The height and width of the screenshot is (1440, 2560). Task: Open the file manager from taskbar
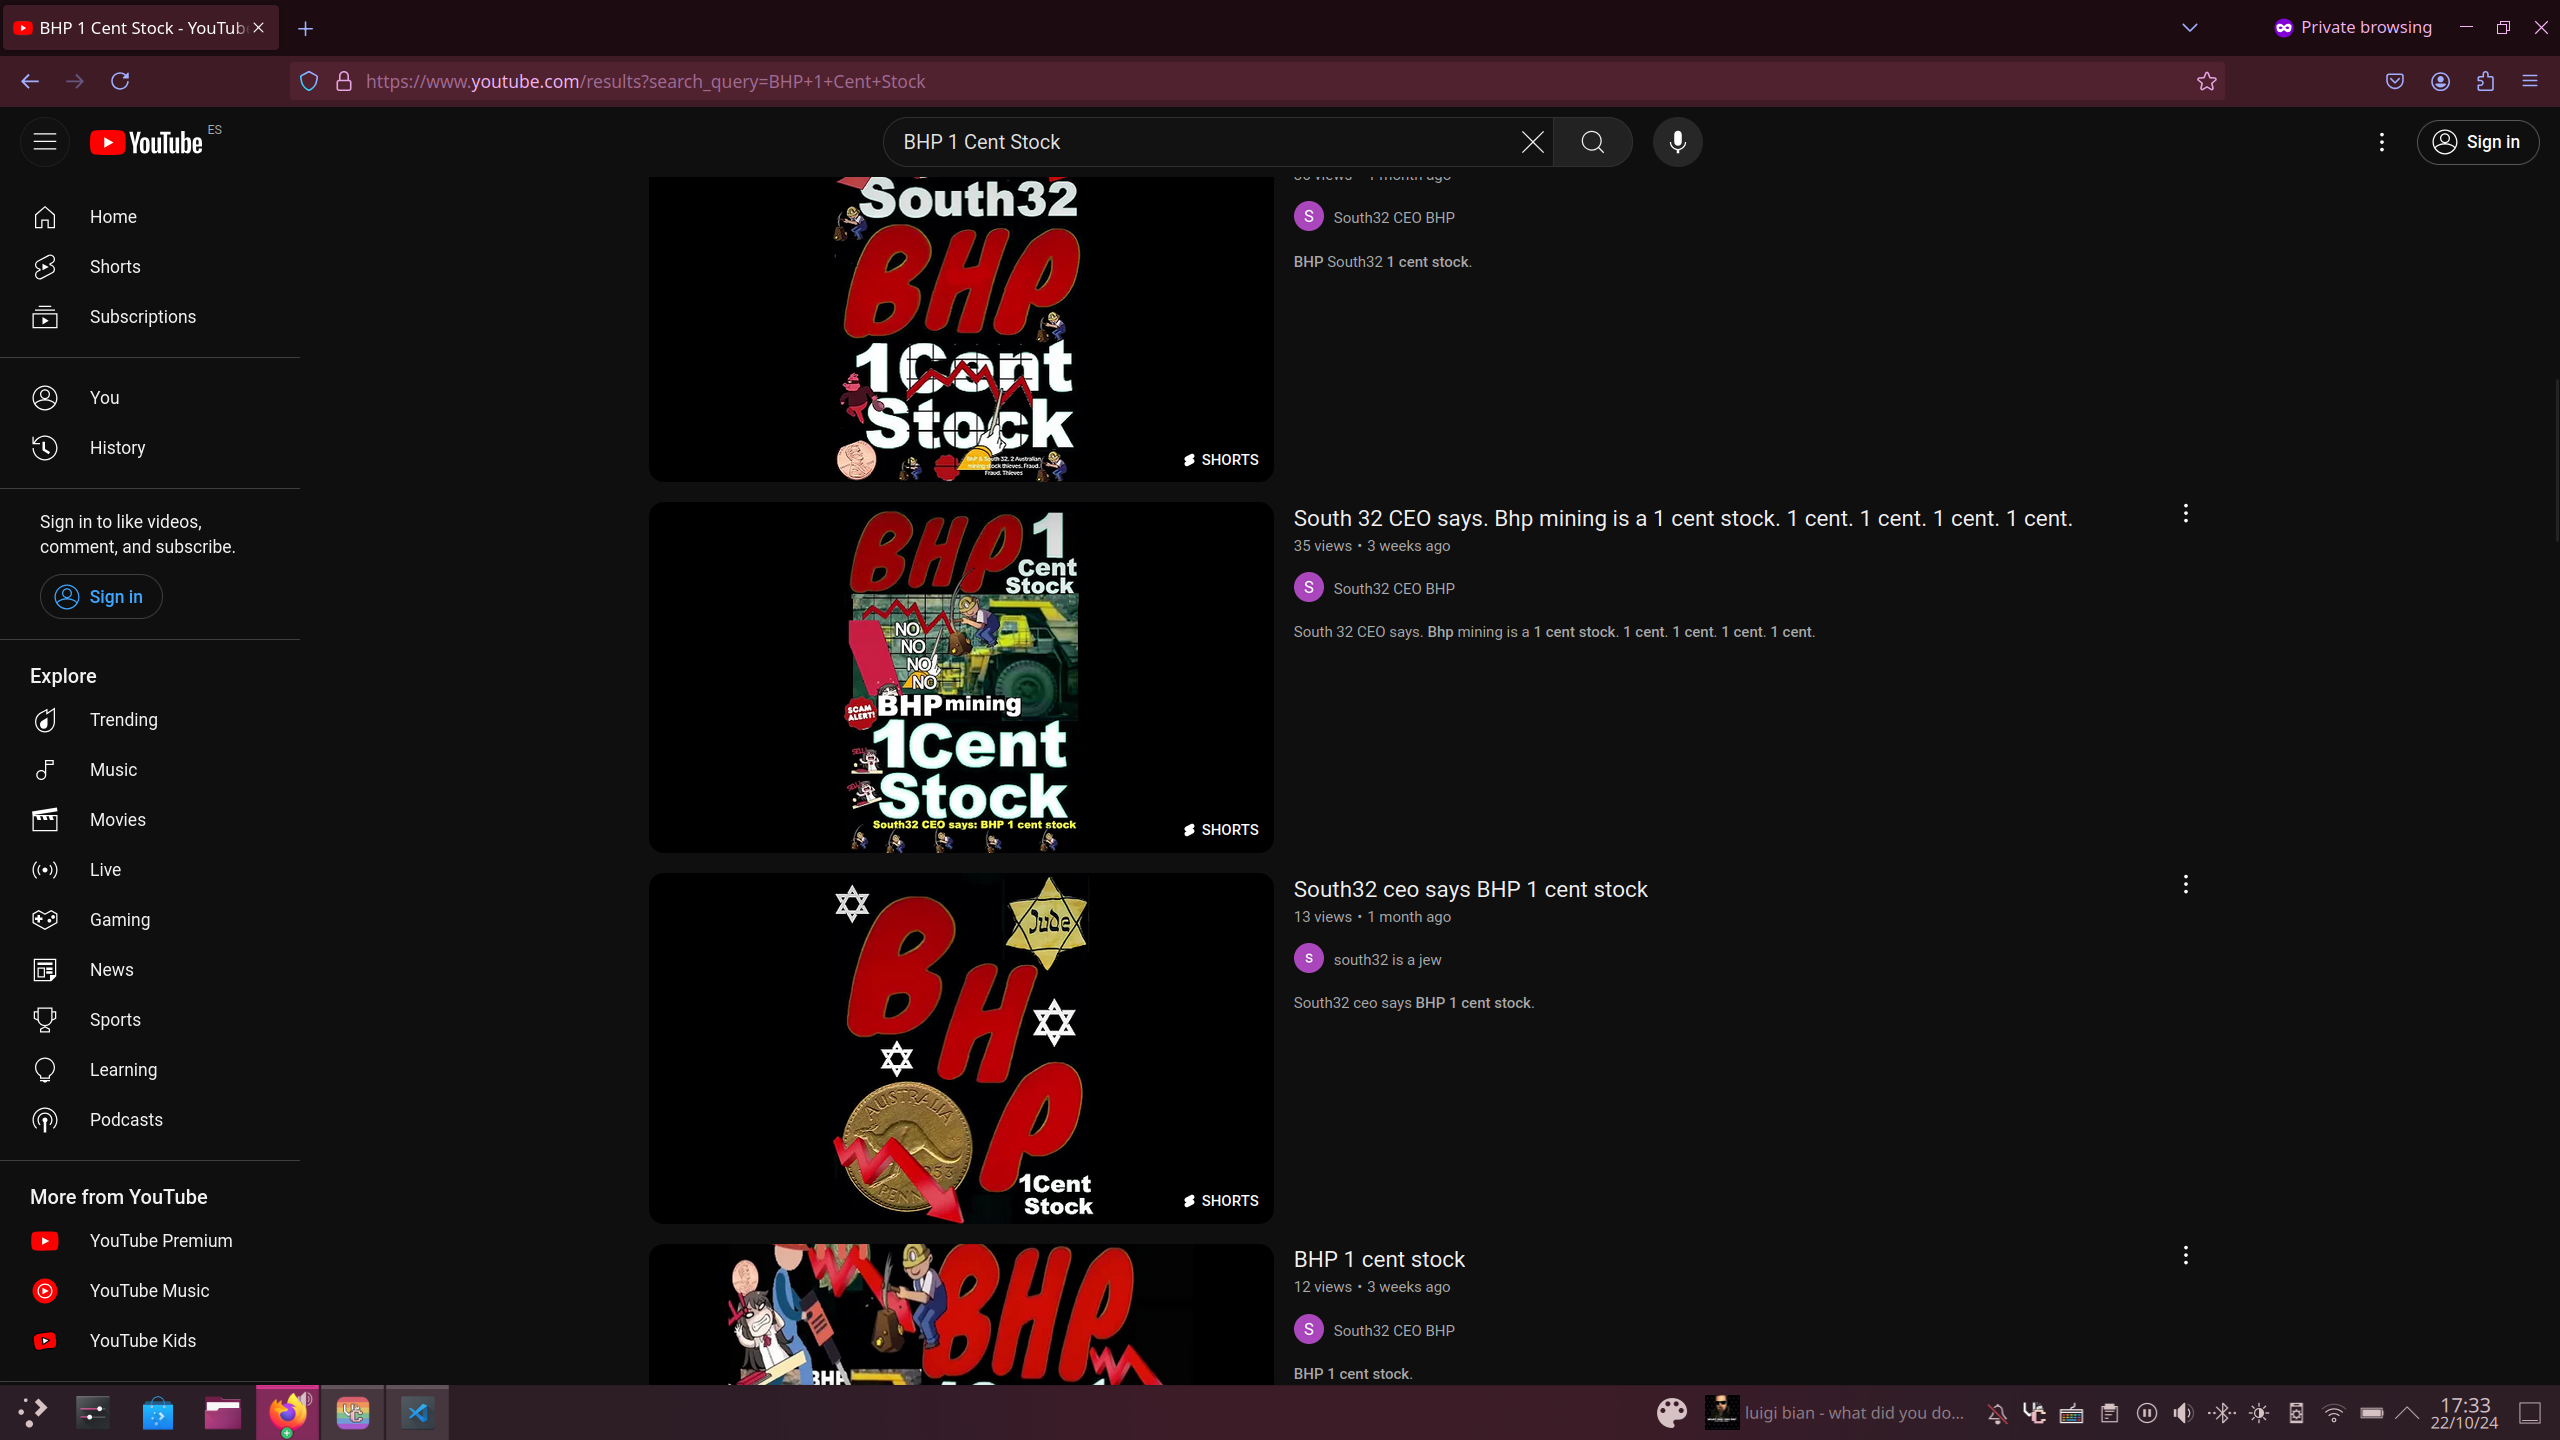[x=222, y=1413]
